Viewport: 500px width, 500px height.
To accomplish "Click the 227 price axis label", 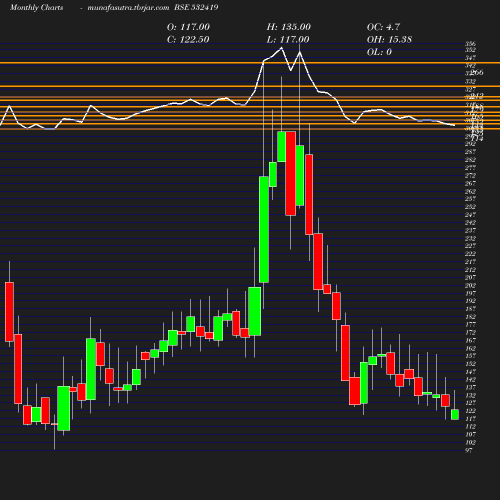I will point(470,246).
